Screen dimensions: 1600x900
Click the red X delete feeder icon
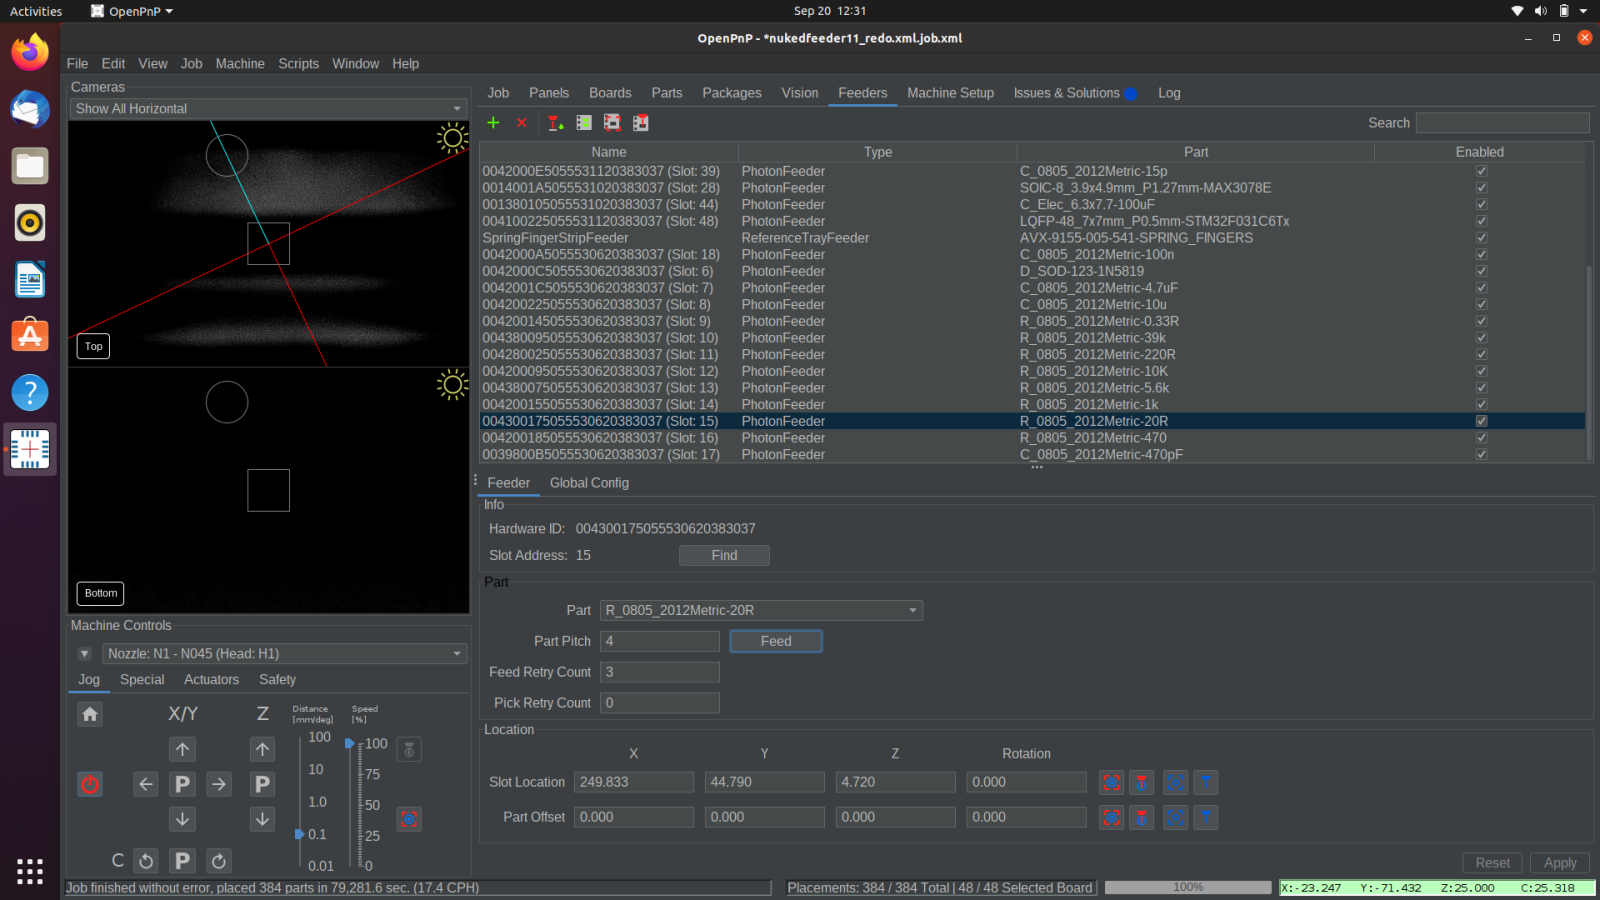click(521, 122)
